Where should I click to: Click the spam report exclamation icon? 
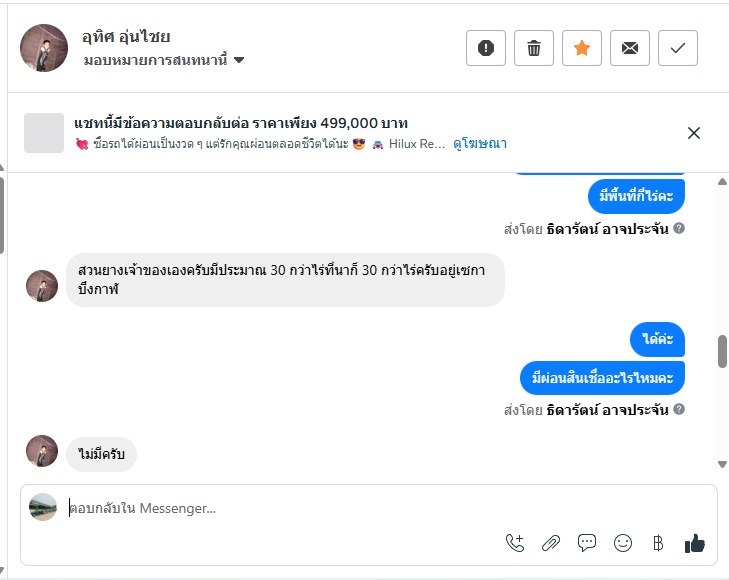pyautogui.click(x=486, y=48)
